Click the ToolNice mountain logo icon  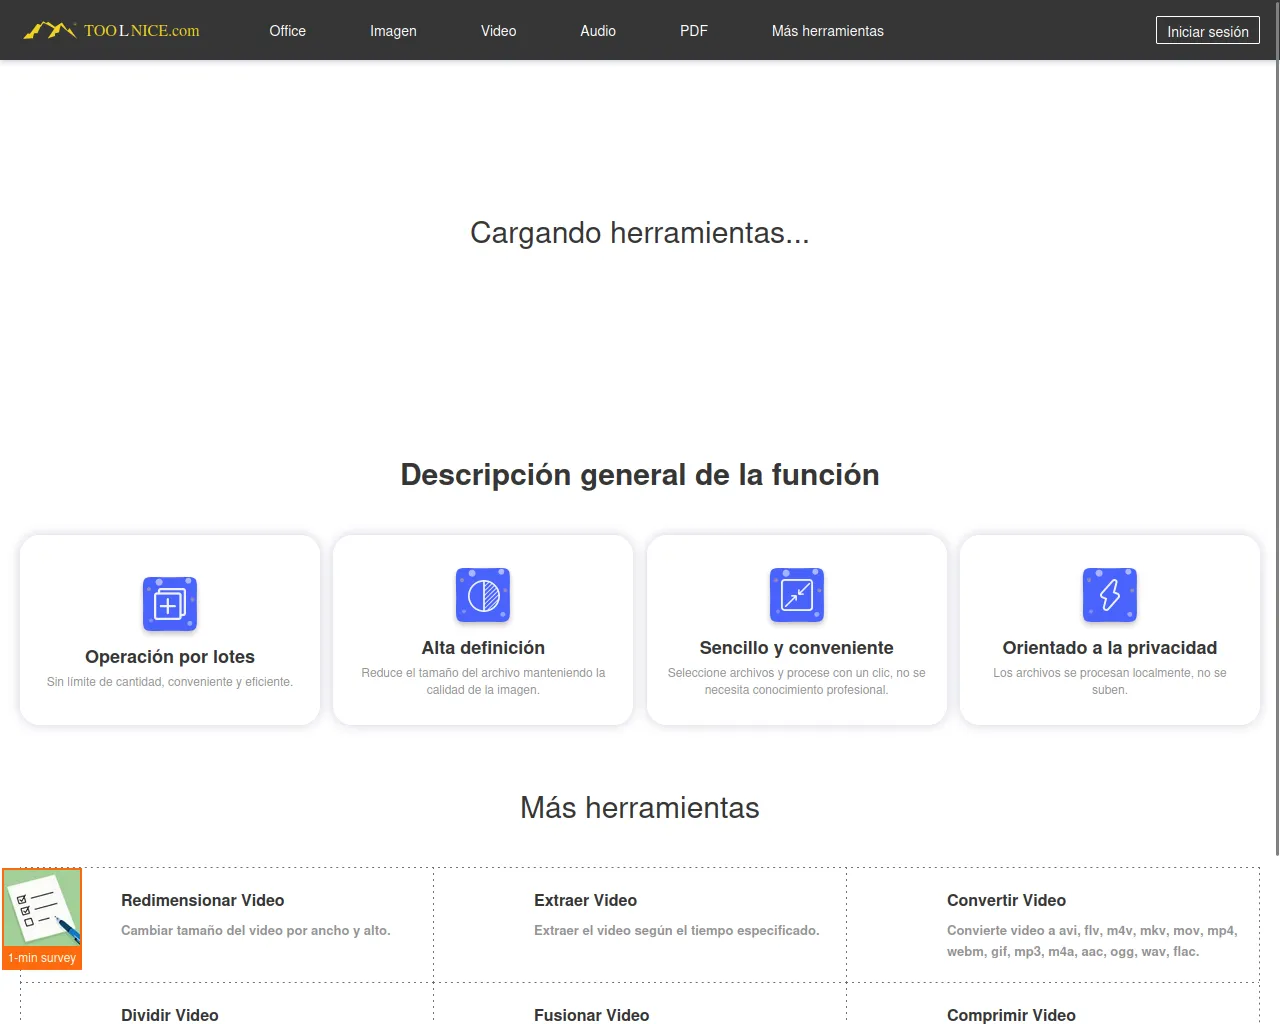tap(49, 31)
